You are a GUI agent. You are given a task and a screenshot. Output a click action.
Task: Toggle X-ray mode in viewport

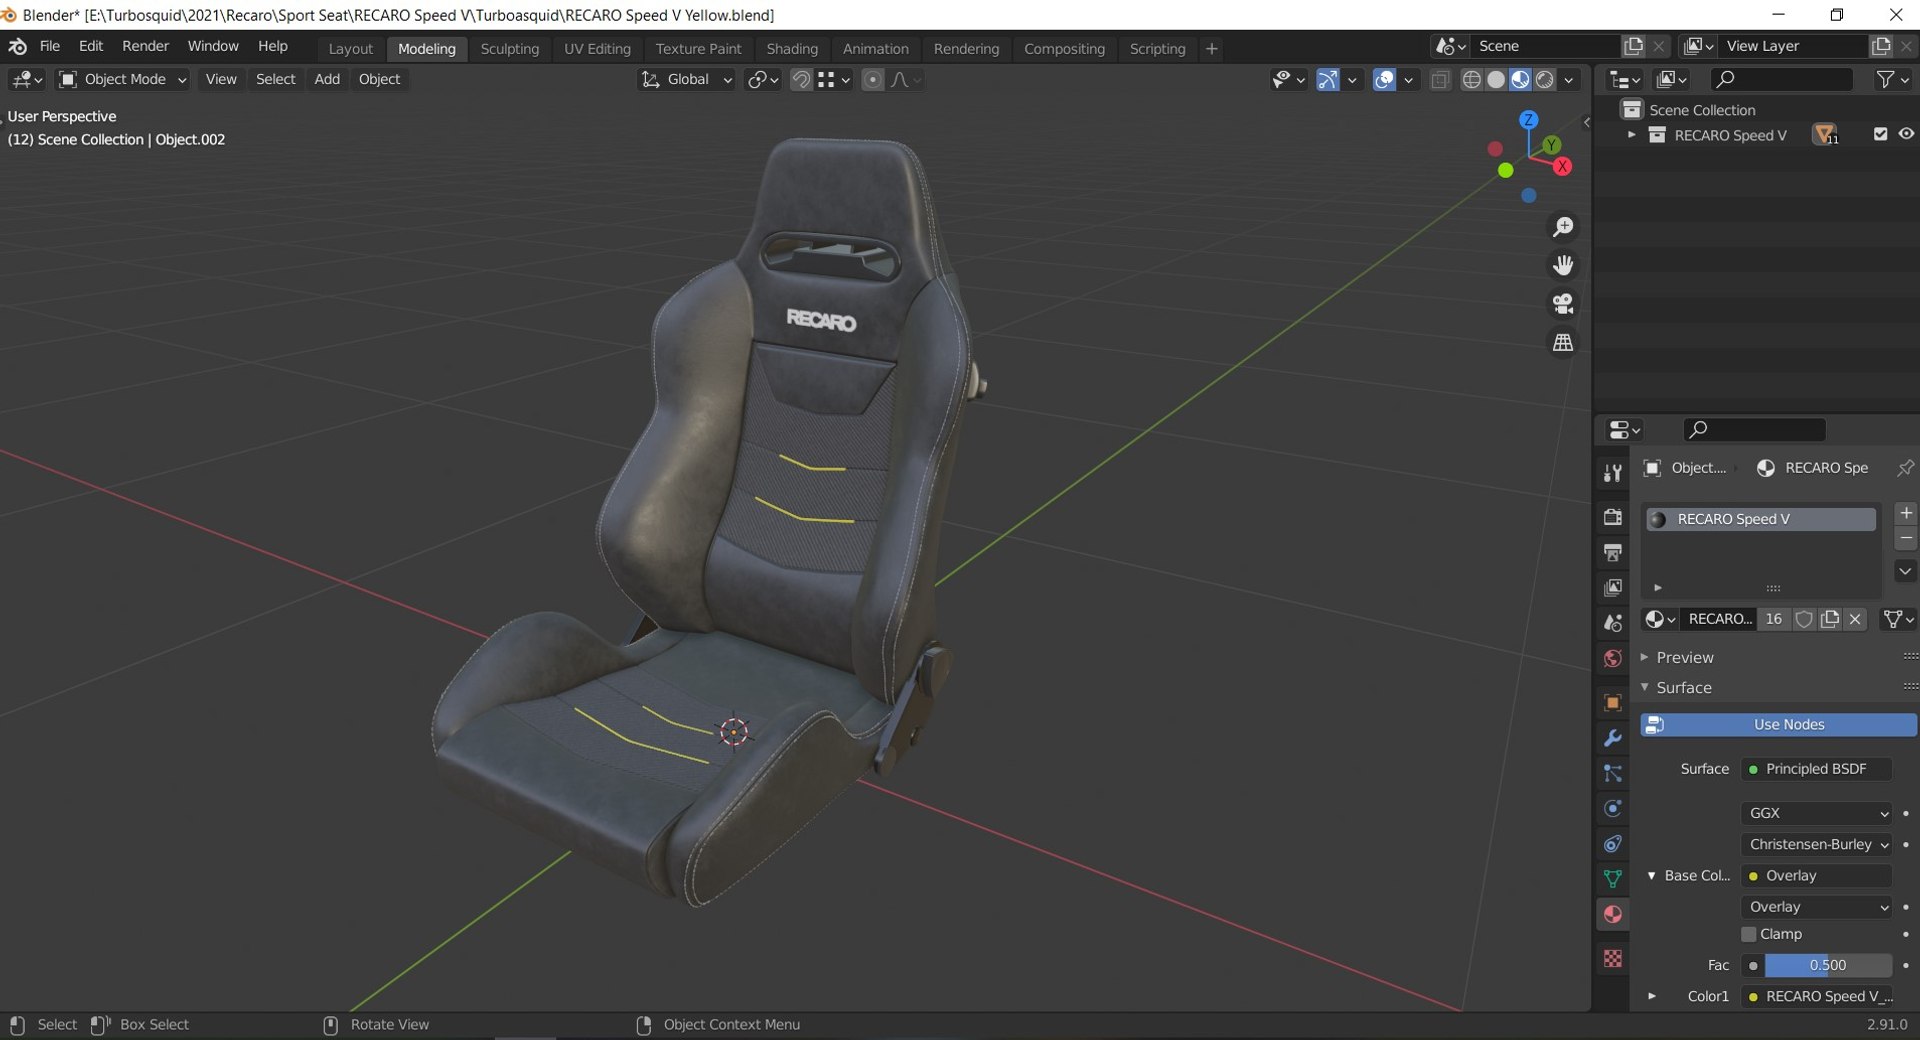1440,79
